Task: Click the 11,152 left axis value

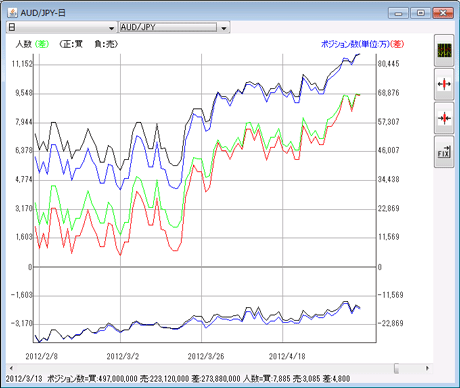Action: pyautogui.click(x=23, y=64)
